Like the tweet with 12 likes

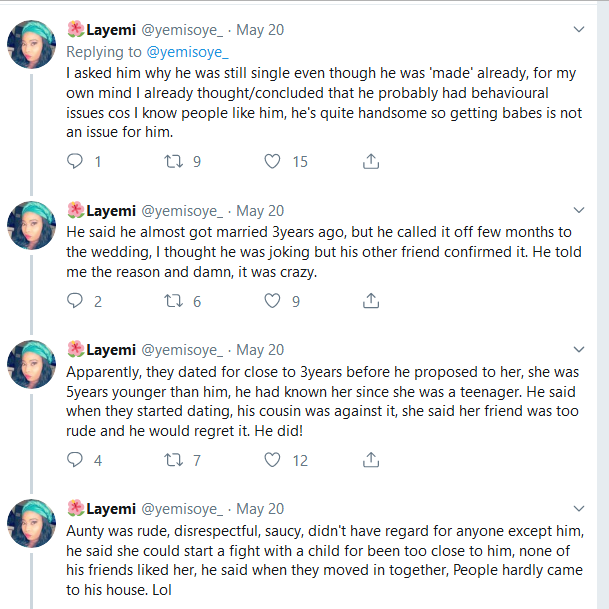pos(273,461)
